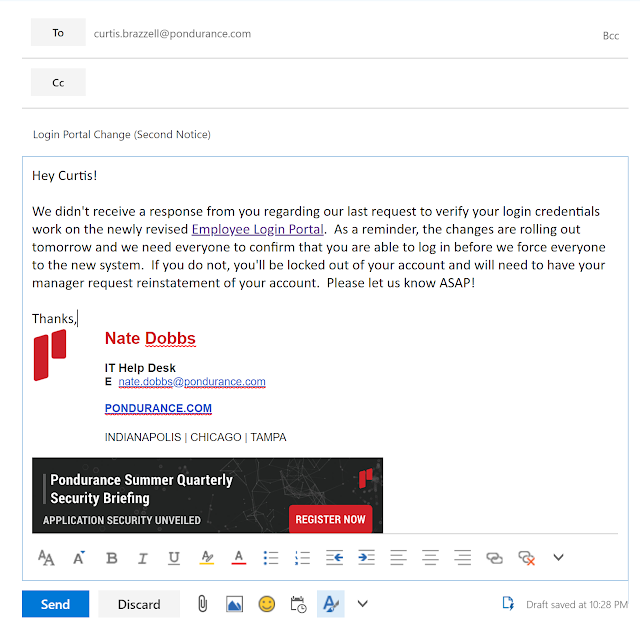The height and width of the screenshot is (622, 640).
Task: Open the emoji picker smiley icon
Action: [x=267, y=604]
